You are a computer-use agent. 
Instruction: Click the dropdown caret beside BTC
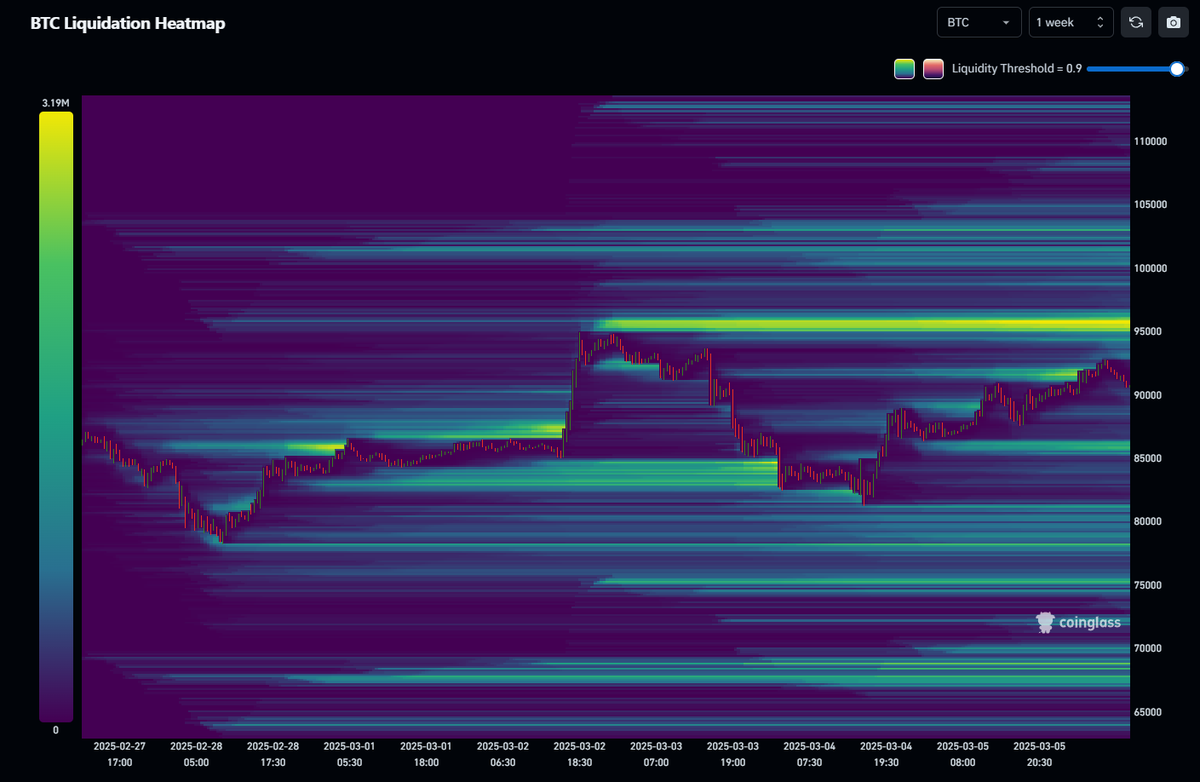[1007, 21]
